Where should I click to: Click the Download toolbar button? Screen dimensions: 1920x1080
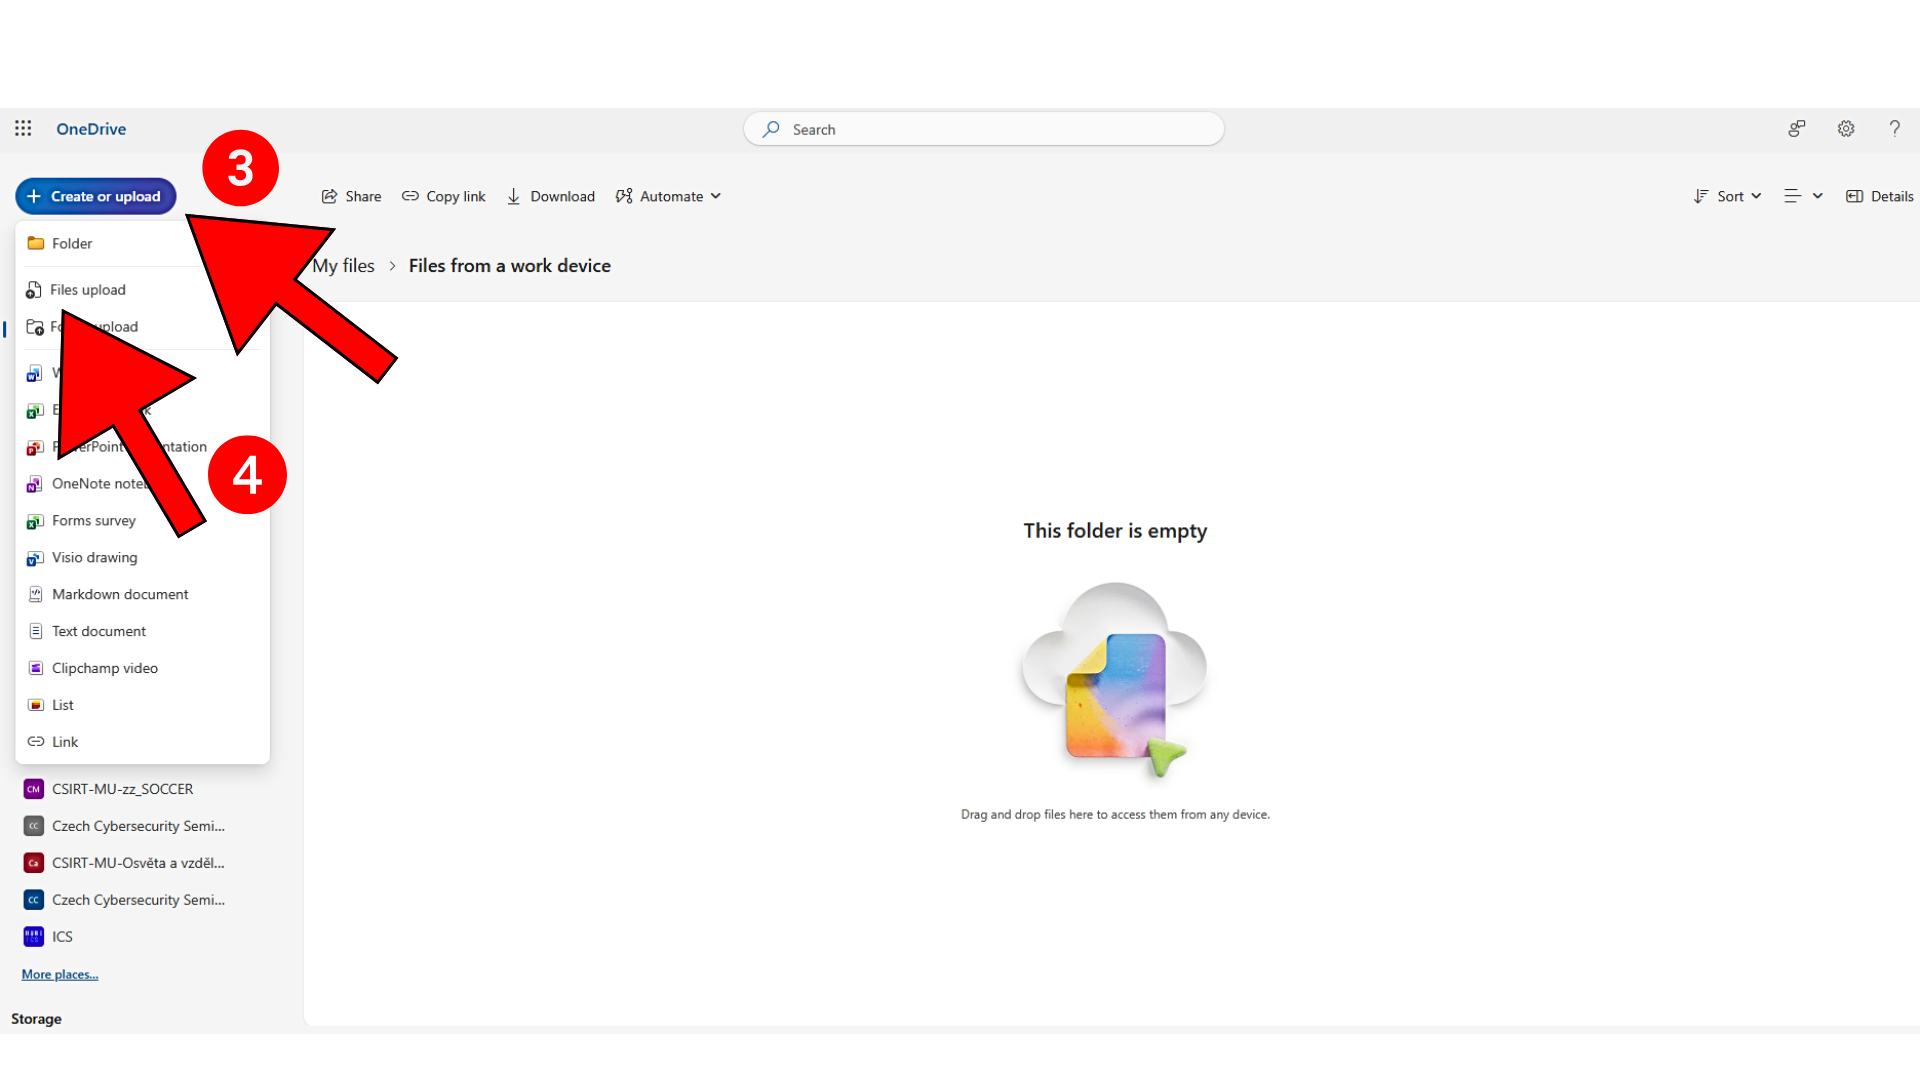click(x=551, y=196)
